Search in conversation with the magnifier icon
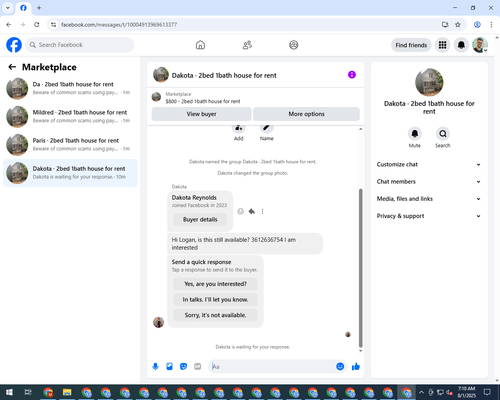500x400 pixels. pos(443,134)
